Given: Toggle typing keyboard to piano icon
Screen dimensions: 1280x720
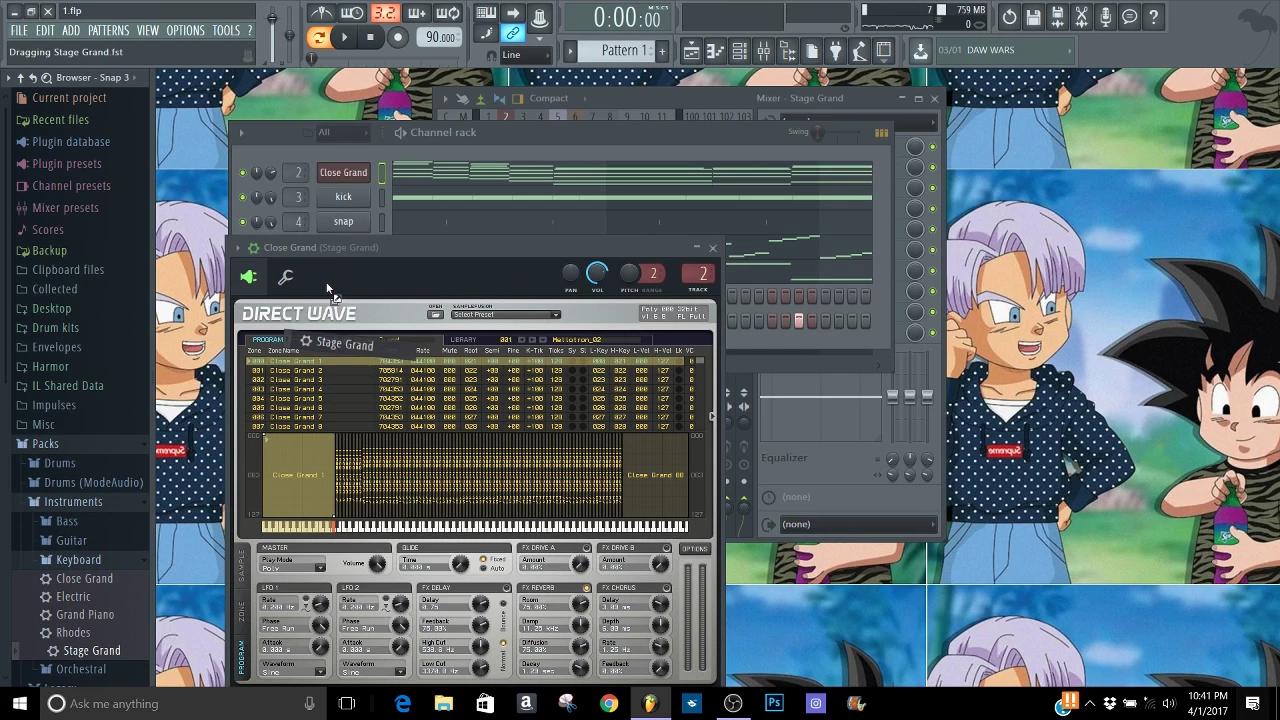Looking at the screenshot, I should pos(486,13).
